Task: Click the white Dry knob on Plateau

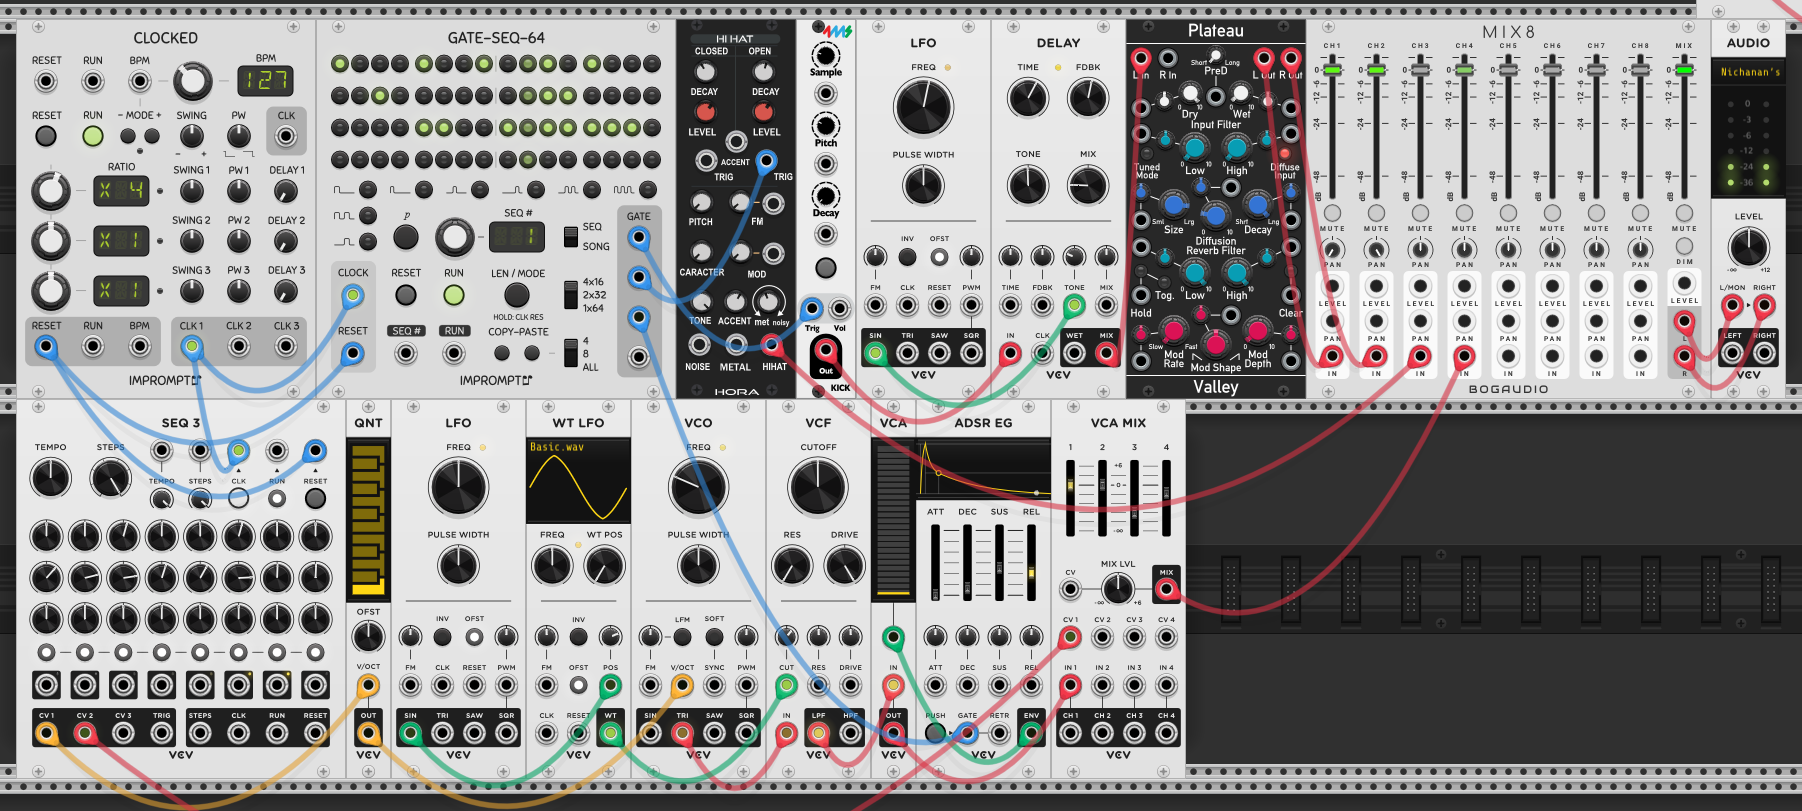Action: point(1189,94)
